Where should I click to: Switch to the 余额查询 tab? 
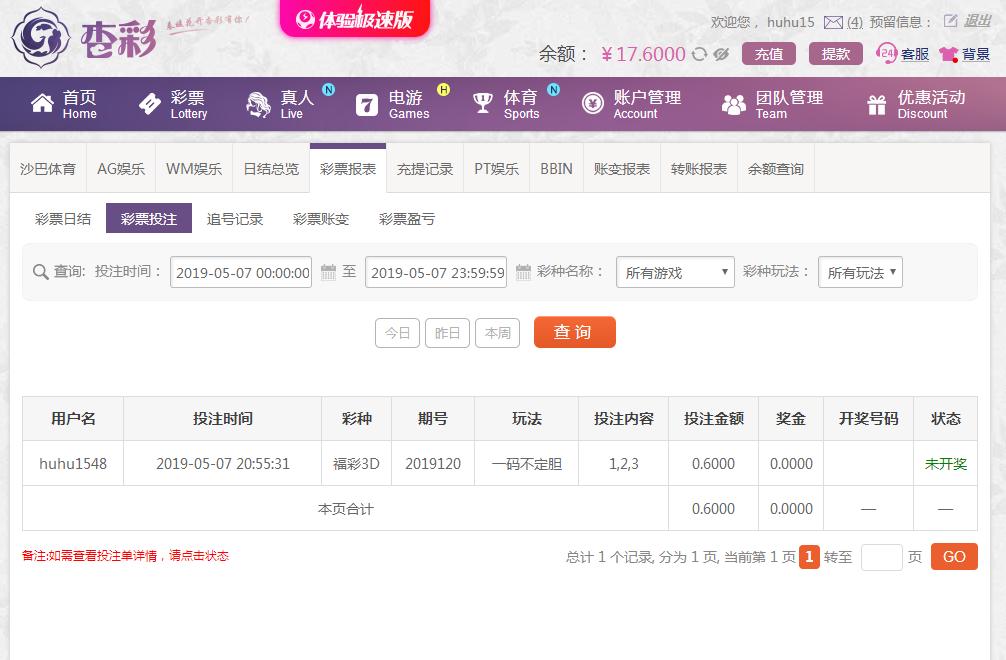[x=776, y=169]
